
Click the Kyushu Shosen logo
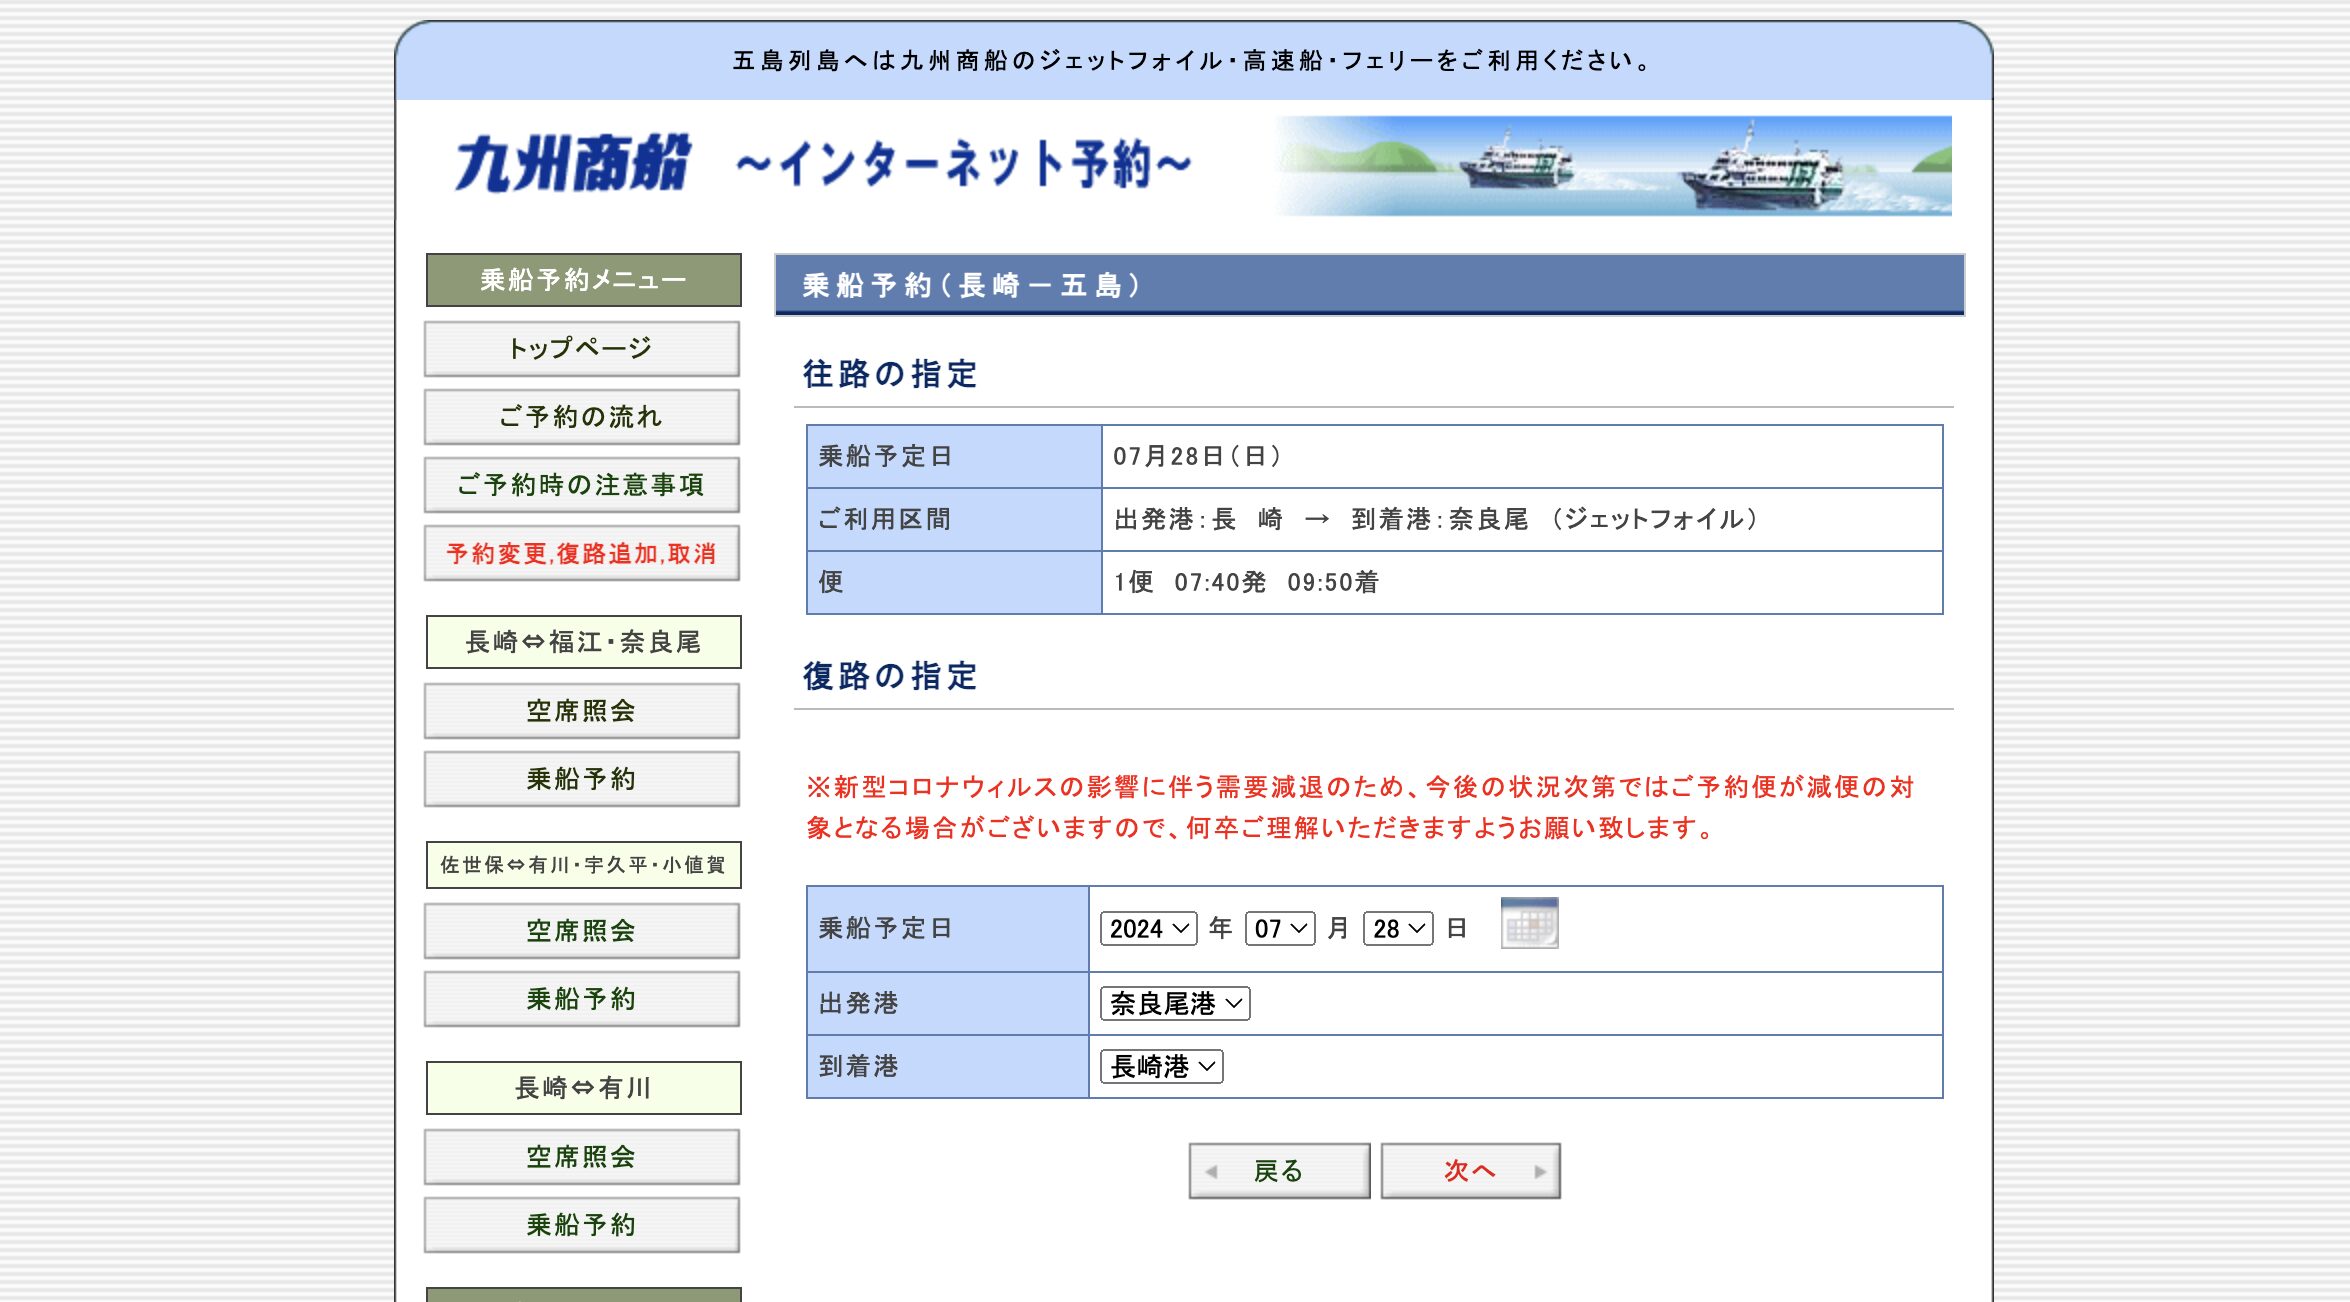click(x=573, y=163)
